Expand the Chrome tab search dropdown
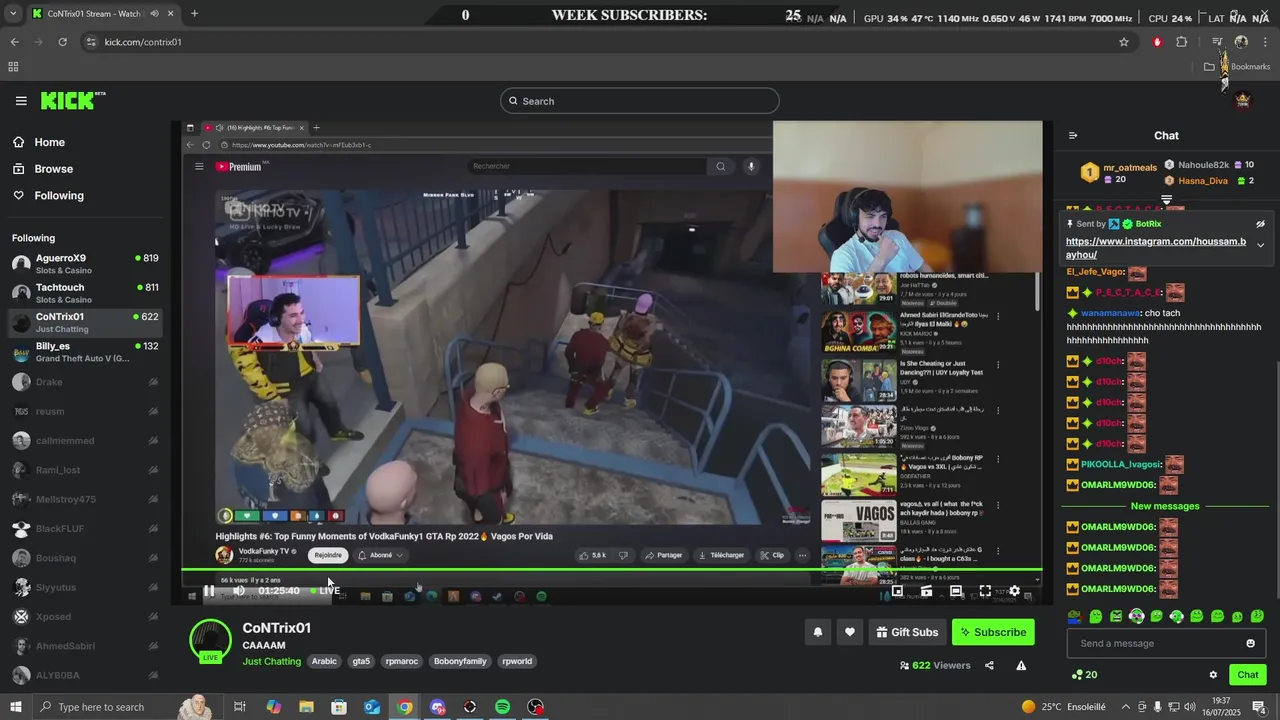This screenshot has width=1280, height=720. (13, 14)
